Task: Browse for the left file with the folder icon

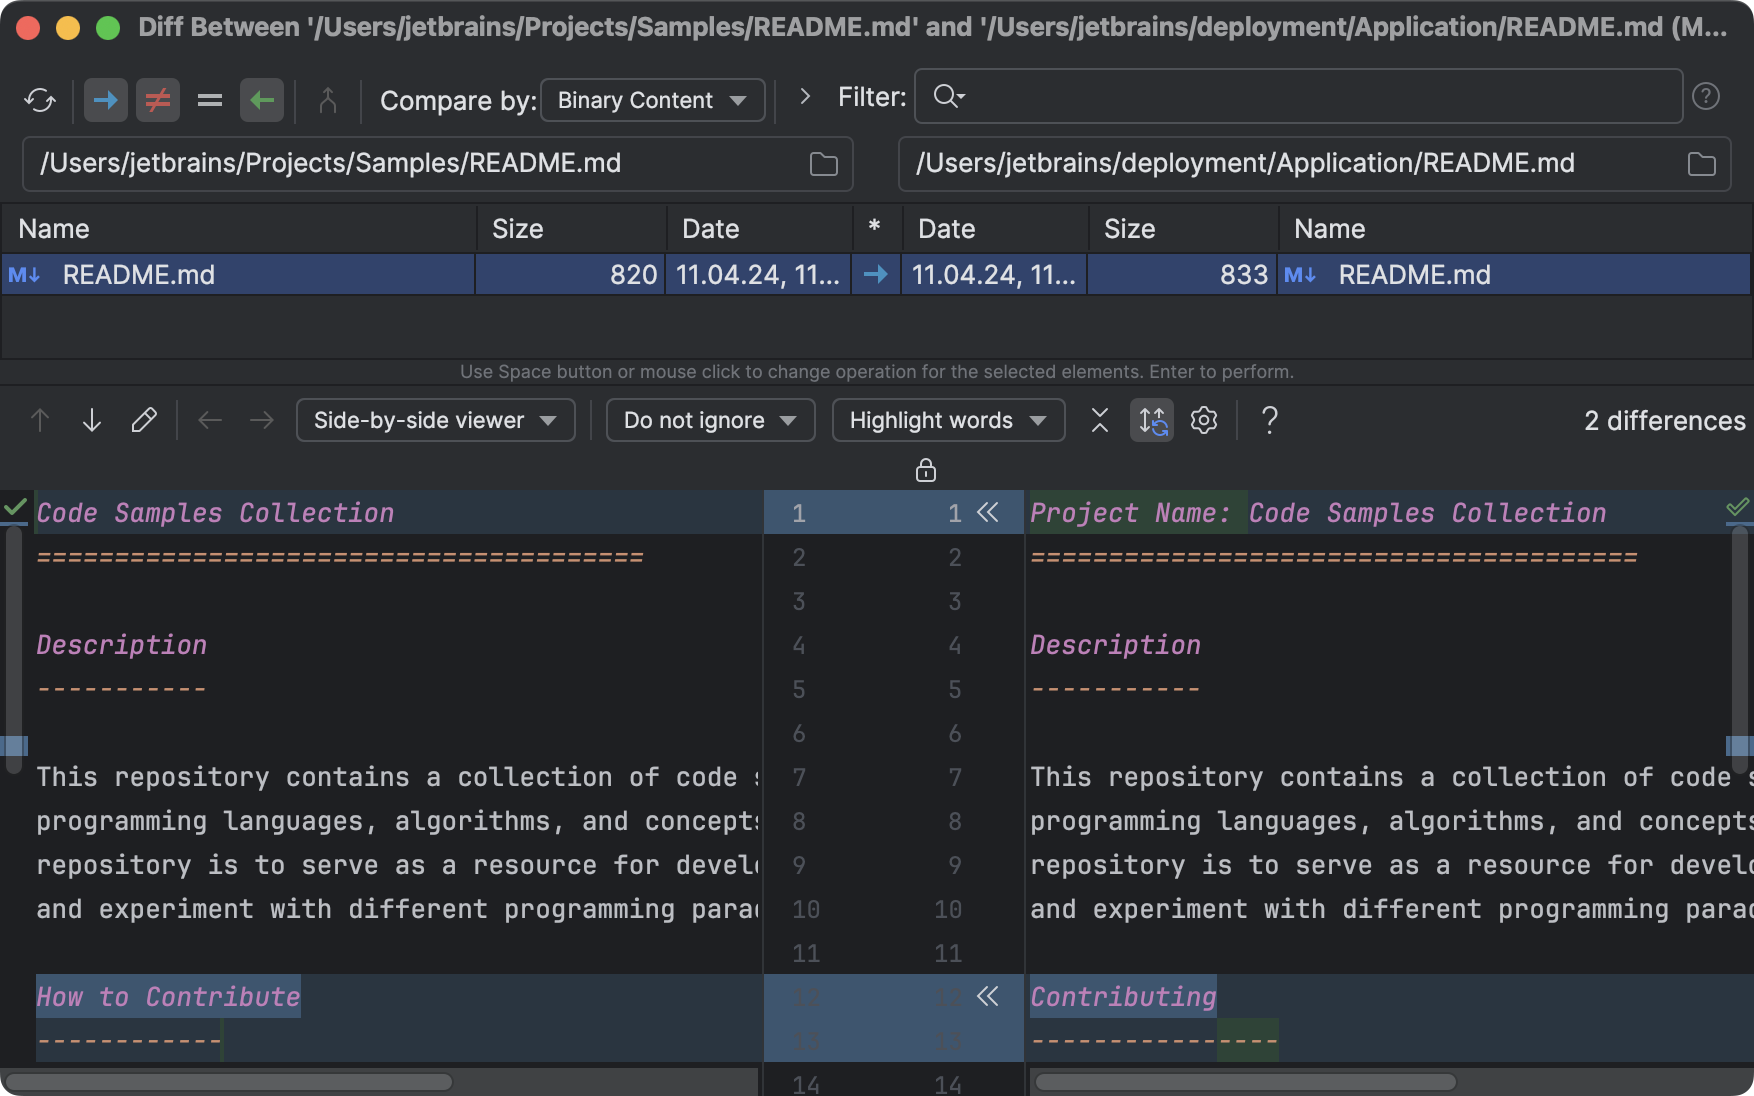Action: [822, 163]
